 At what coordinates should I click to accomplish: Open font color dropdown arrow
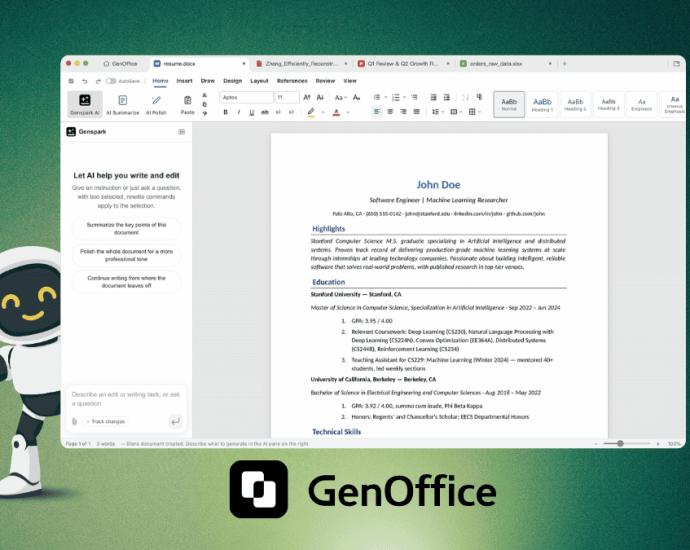pyautogui.click(x=348, y=112)
